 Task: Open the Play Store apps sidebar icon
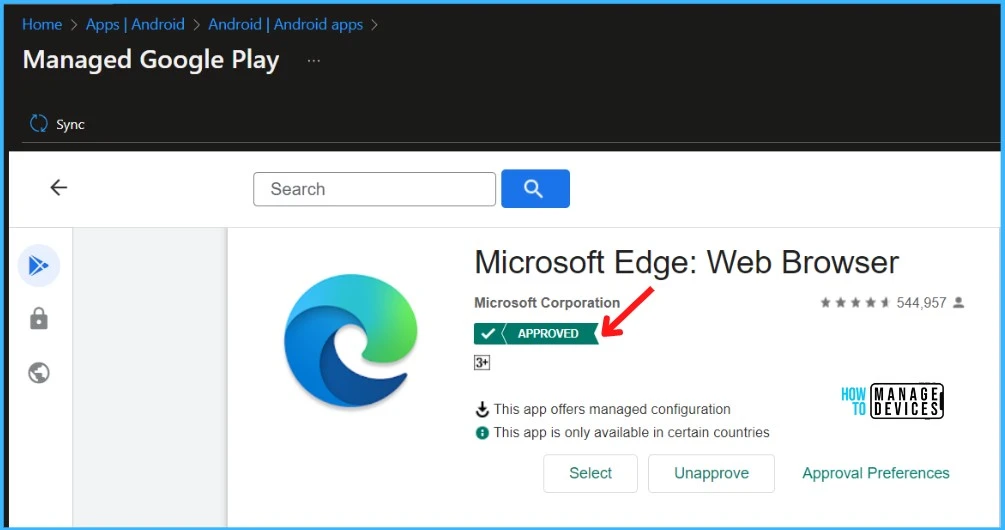(x=38, y=265)
